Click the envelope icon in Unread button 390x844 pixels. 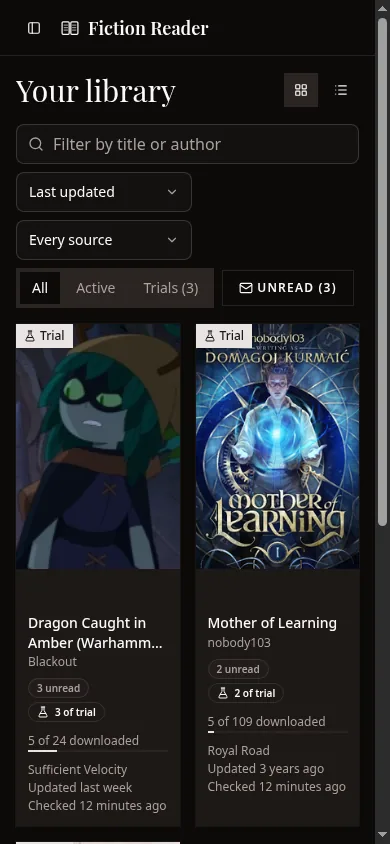coord(246,288)
